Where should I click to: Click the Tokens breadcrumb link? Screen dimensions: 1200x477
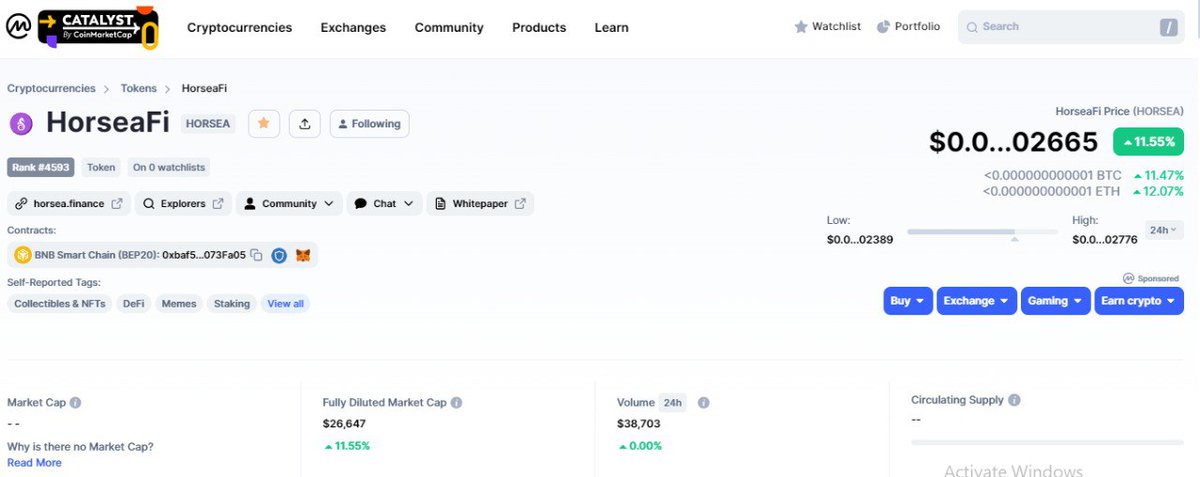click(139, 89)
